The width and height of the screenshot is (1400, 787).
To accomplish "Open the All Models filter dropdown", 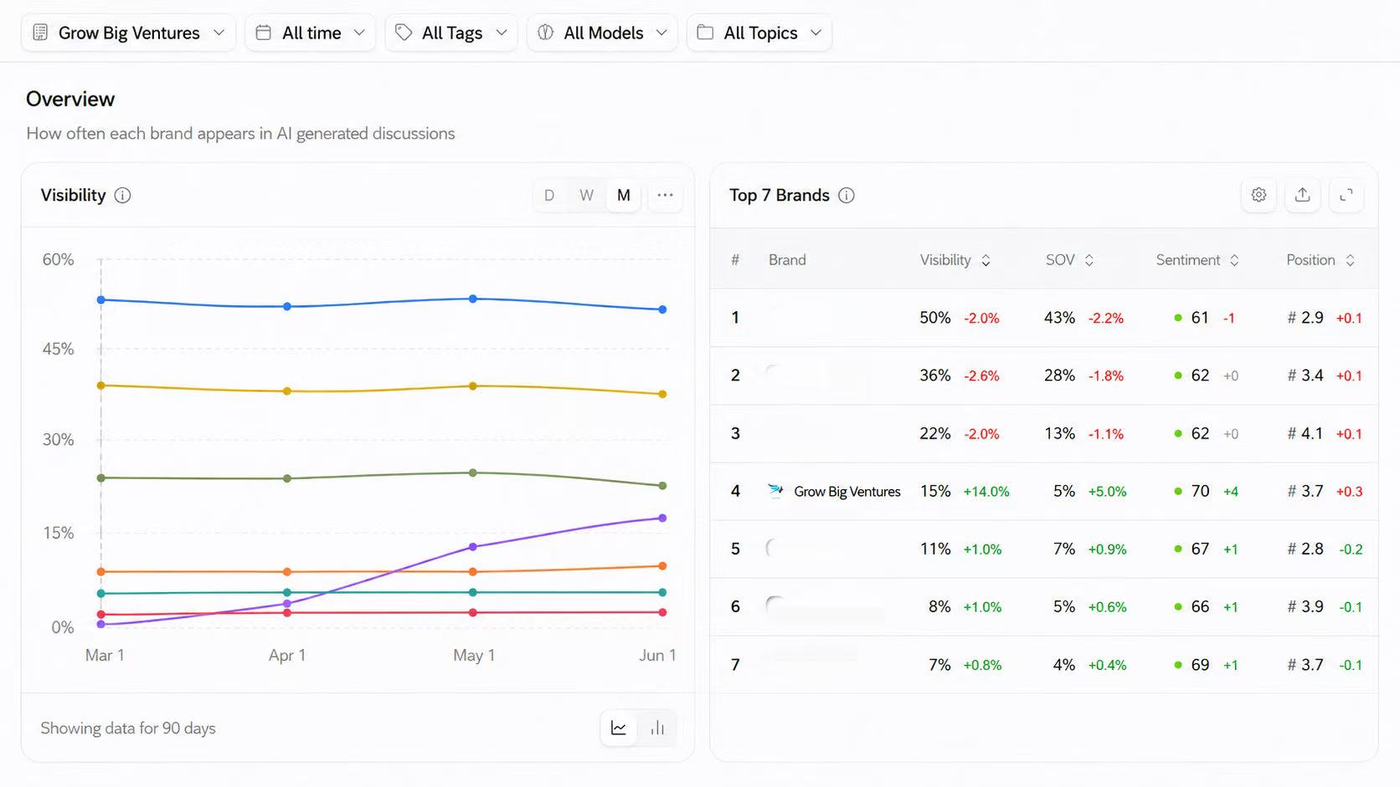I will (602, 33).
